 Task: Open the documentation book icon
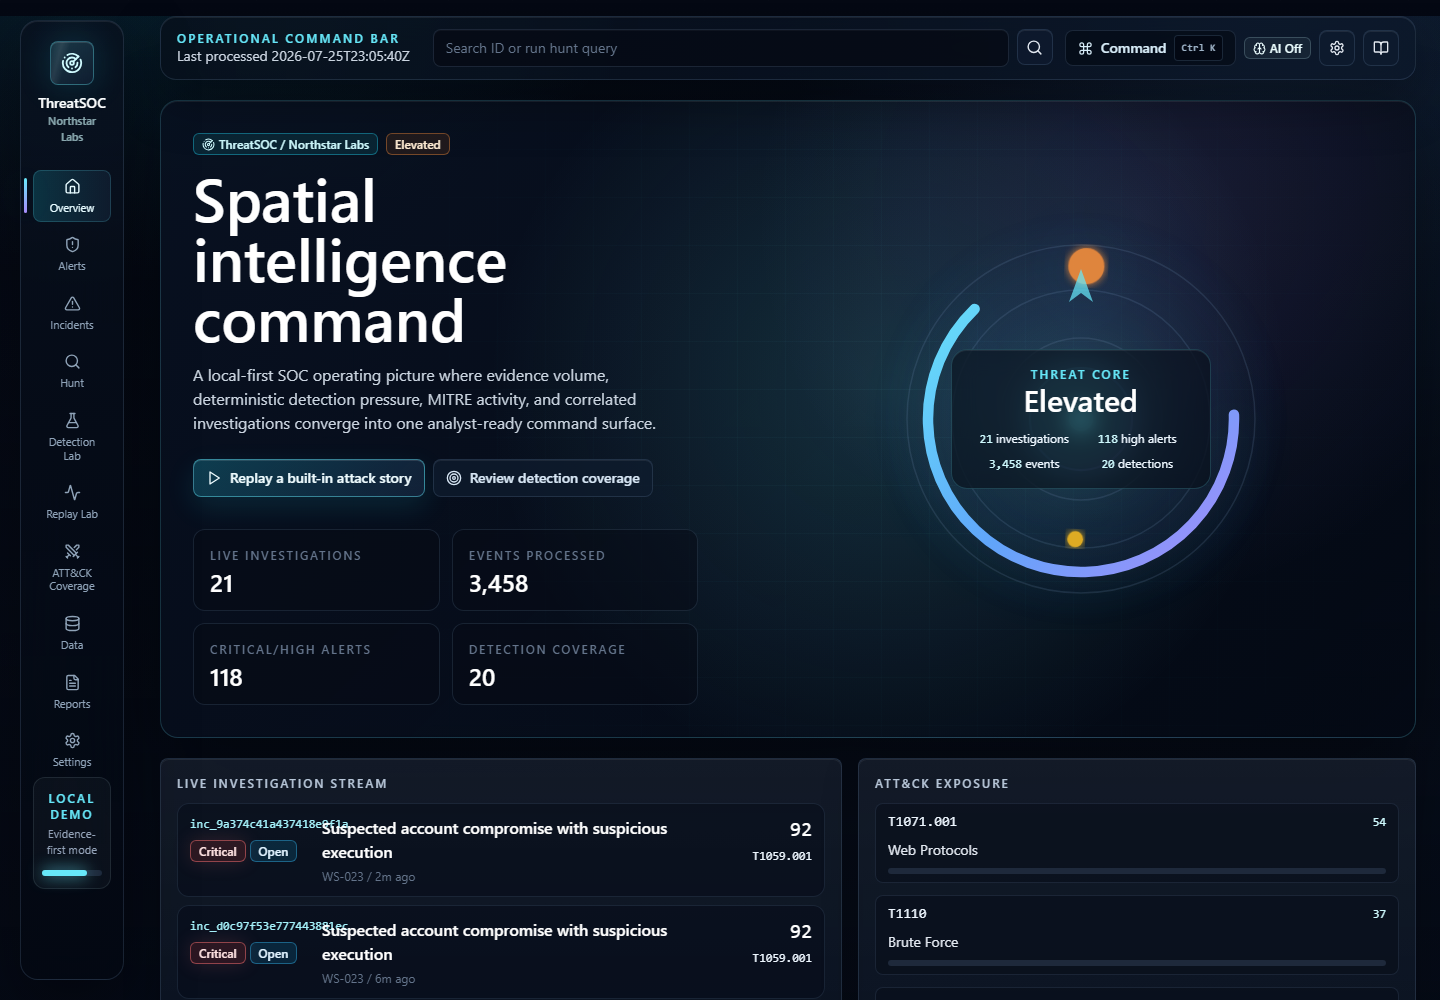point(1381,48)
